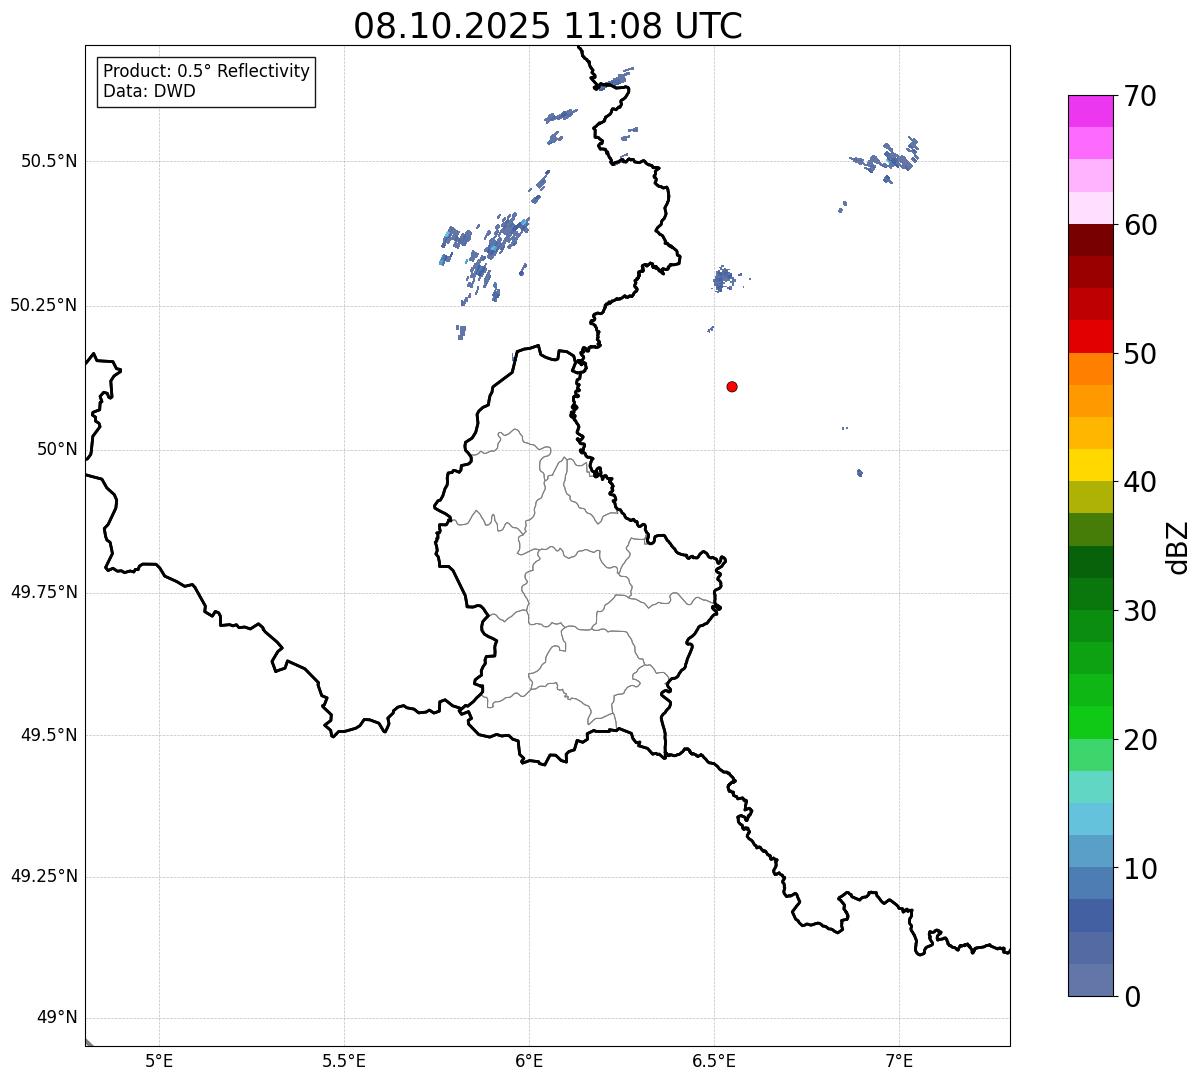The image size is (1202, 1081).
Task: Click the latitude label 50.25°N
Action: pyautogui.click(x=44, y=305)
